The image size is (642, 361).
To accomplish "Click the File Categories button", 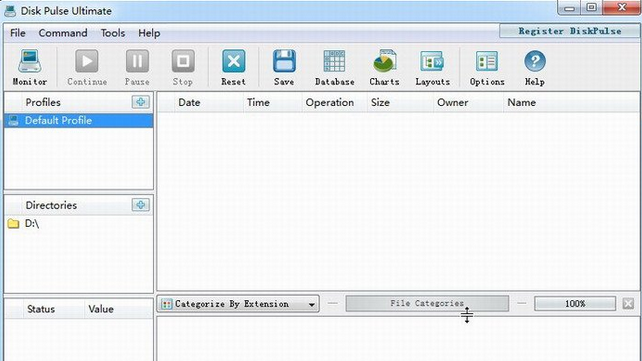I will 427,303.
